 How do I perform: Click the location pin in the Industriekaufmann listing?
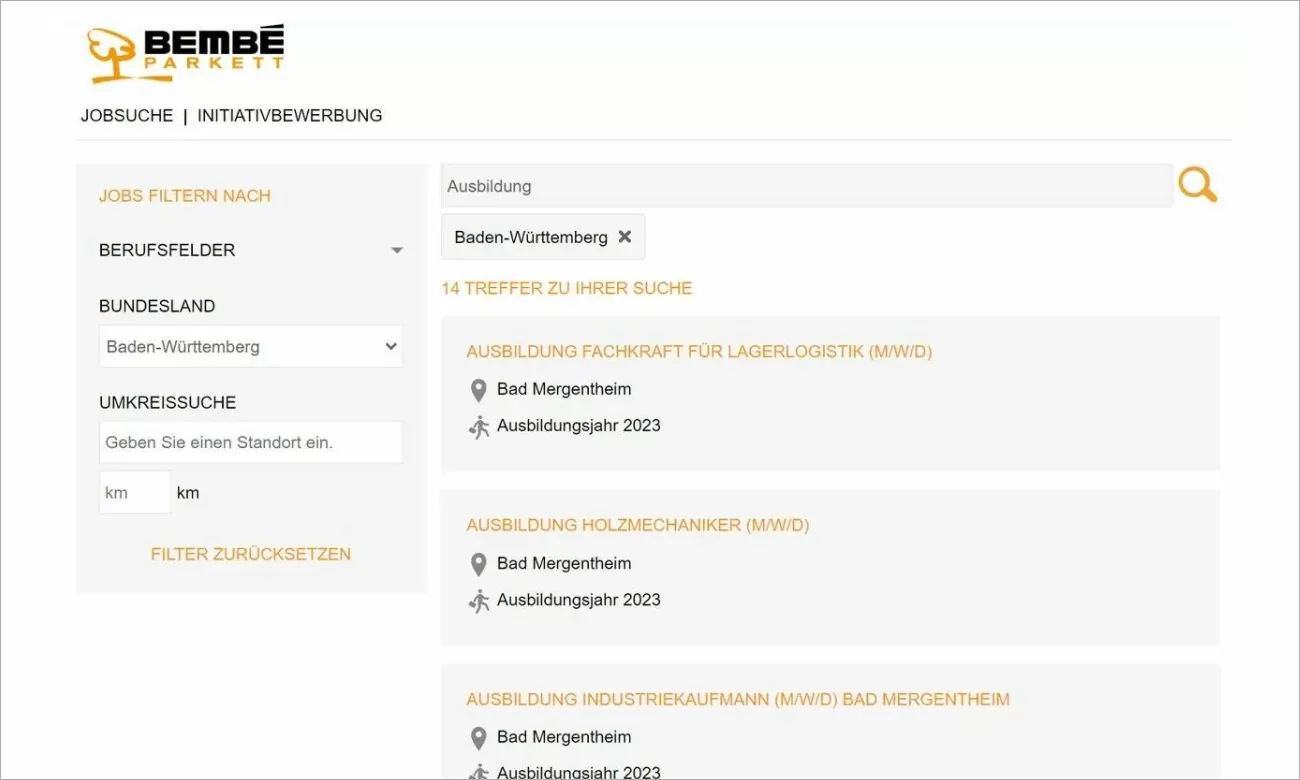point(478,738)
